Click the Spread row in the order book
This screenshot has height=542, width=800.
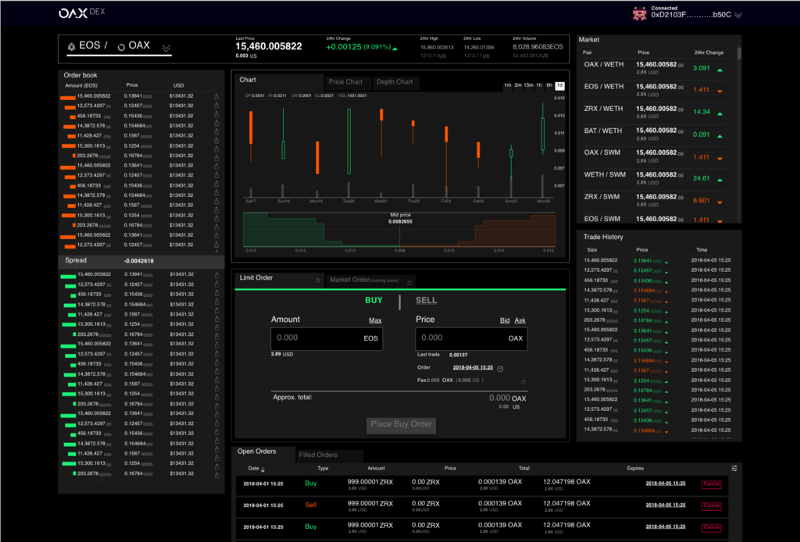pyautogui.click(x=141, y=261)
